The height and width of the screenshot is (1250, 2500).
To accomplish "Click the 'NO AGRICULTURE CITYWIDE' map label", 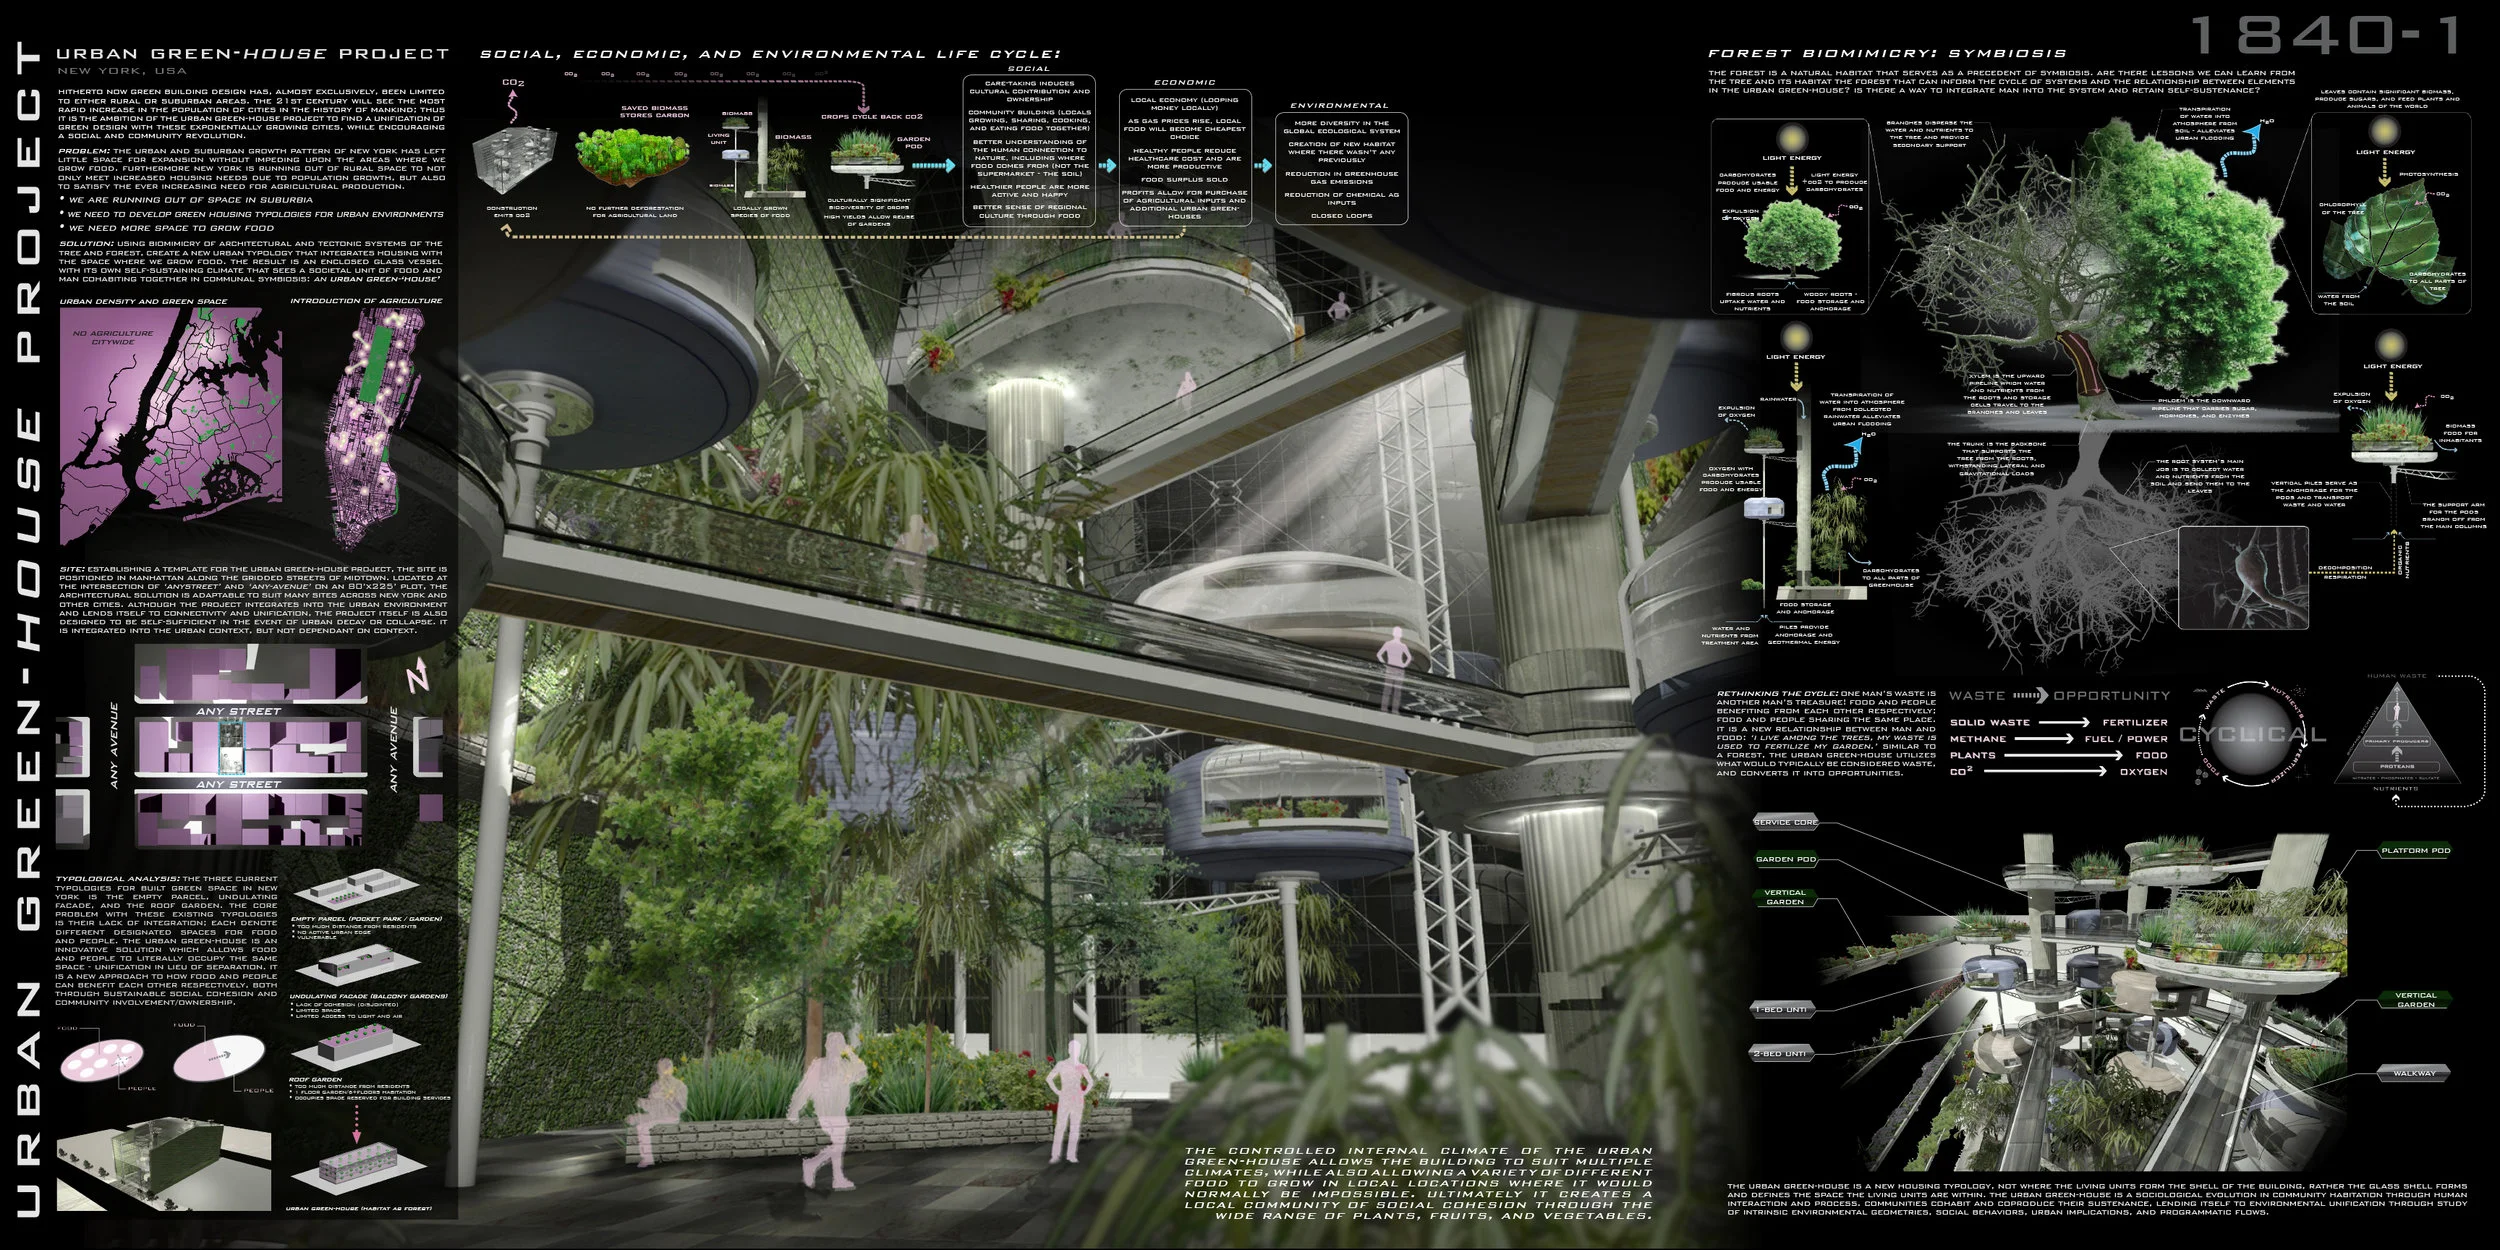I will point(113,337).
